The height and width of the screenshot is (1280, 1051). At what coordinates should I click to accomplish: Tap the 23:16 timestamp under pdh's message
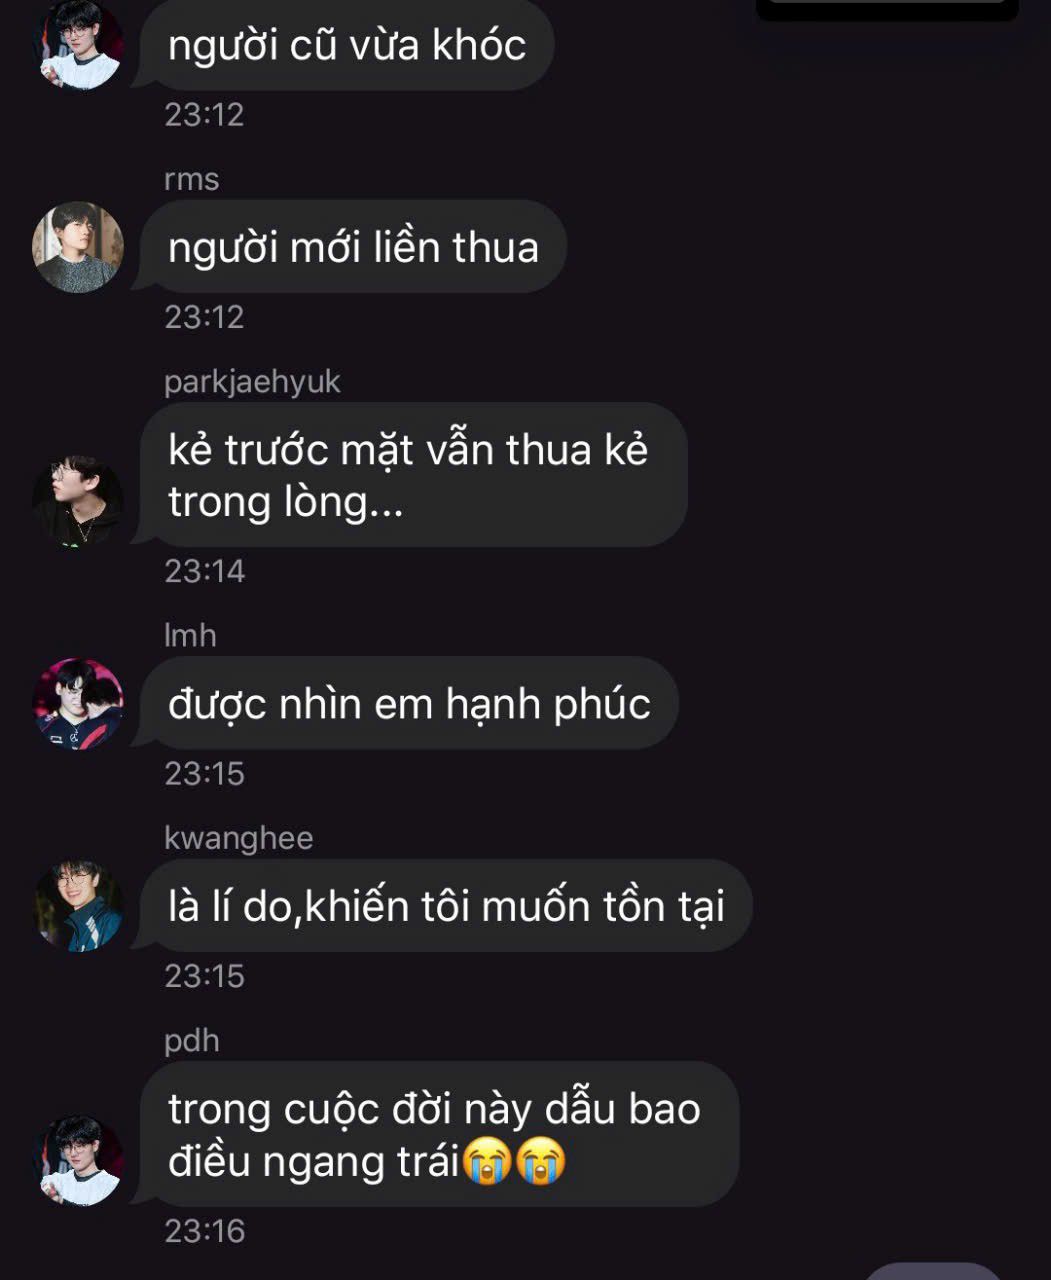(x=204, y=1230)
